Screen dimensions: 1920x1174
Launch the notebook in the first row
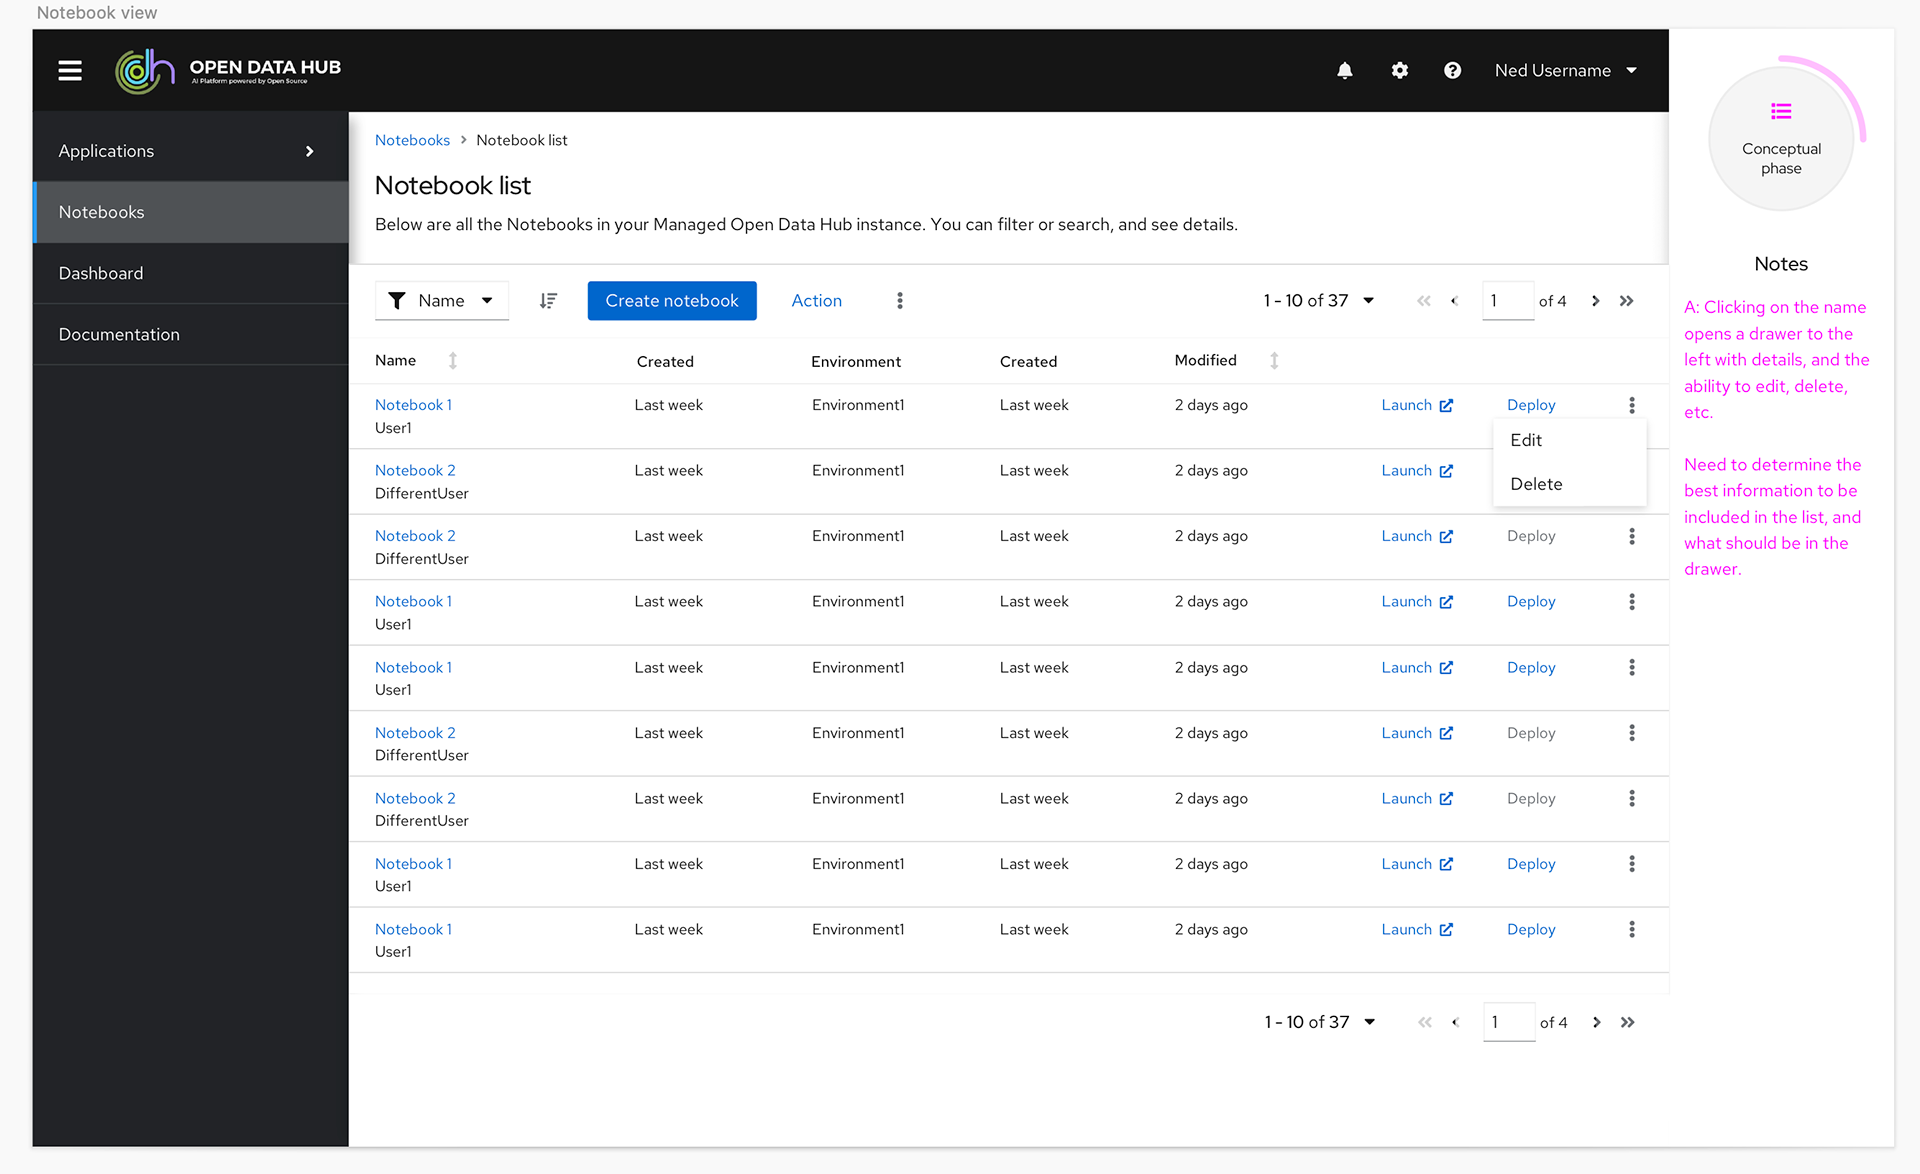[1417, 405]
